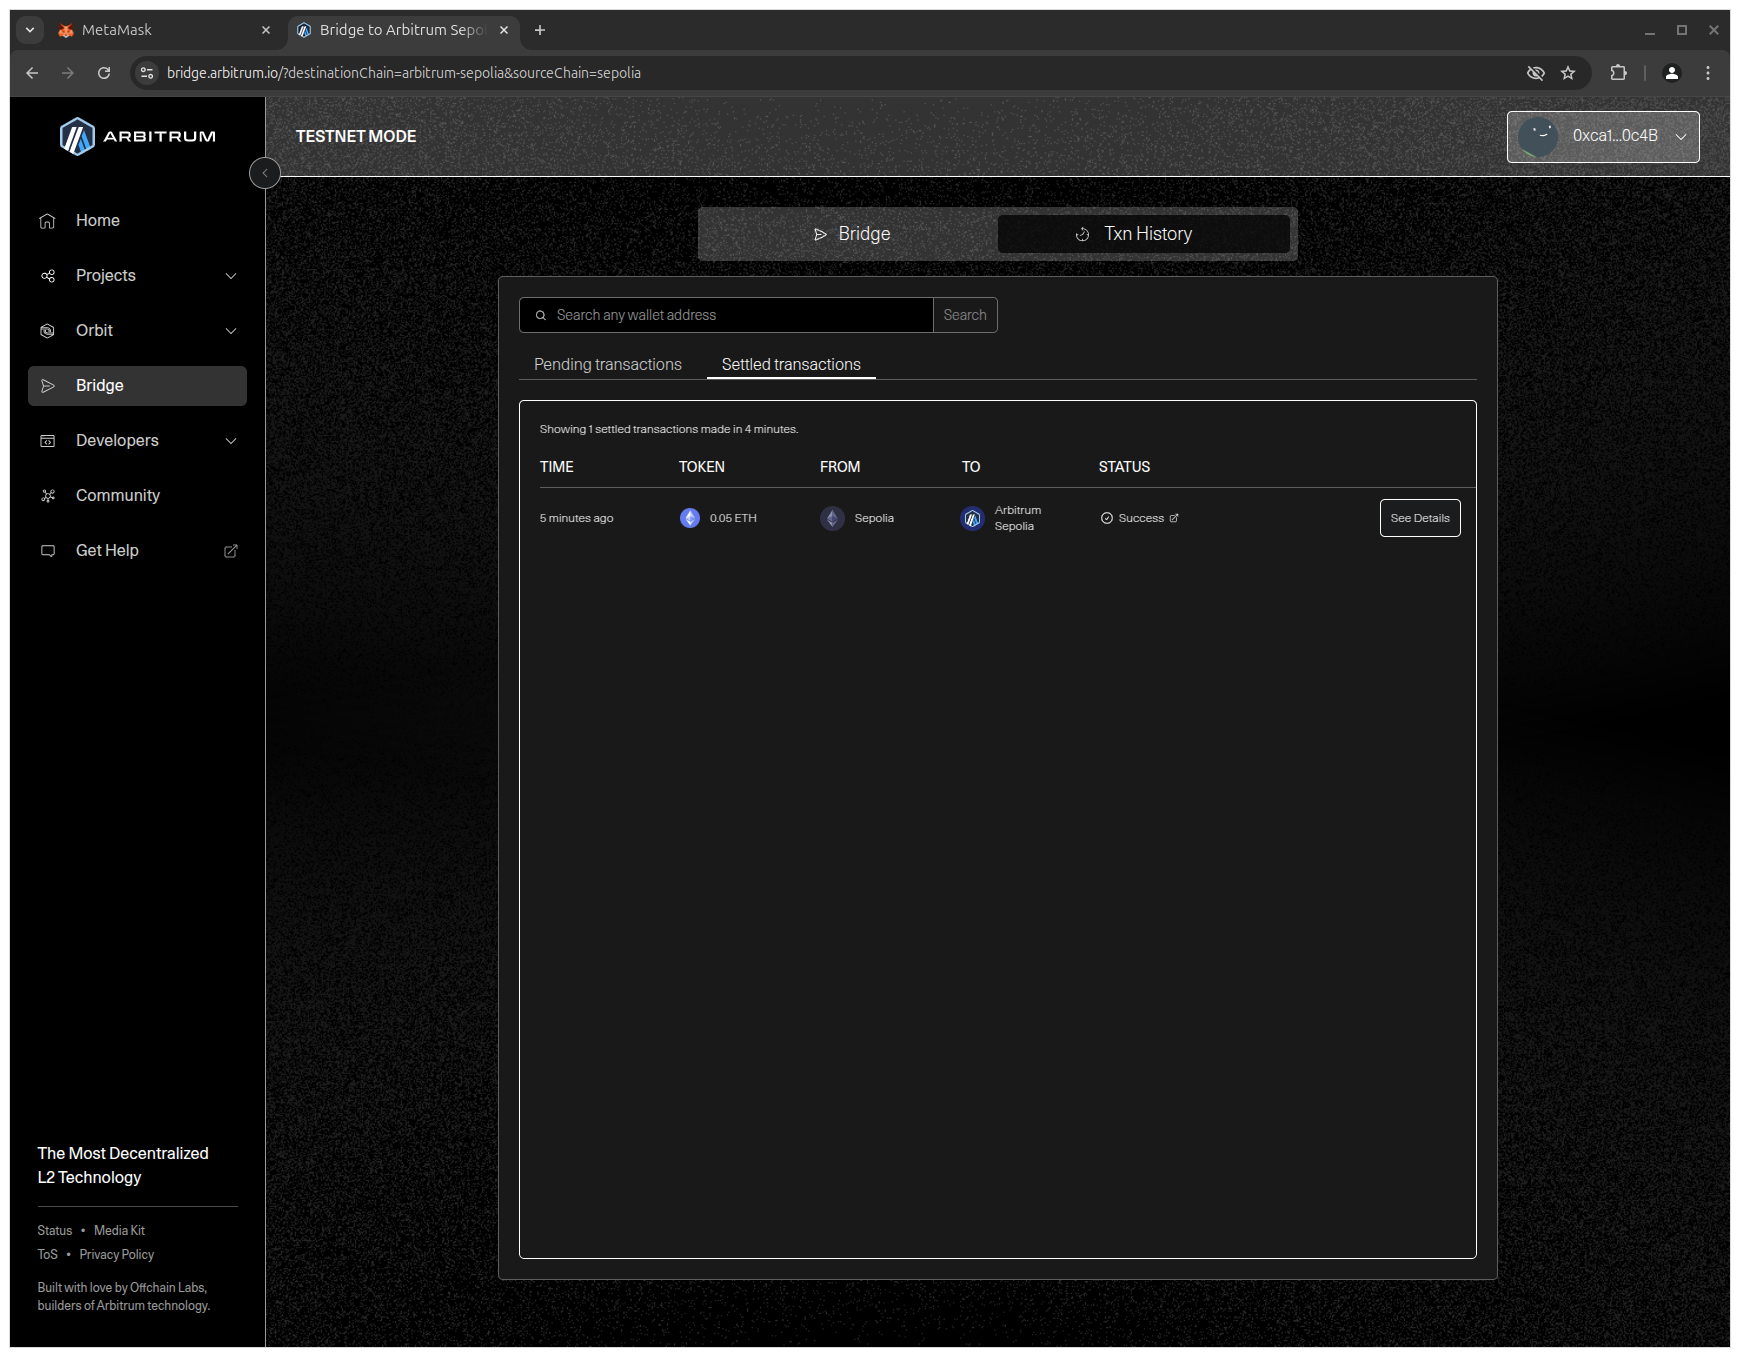Click the Bridge sidebar arrow icon
The image size is (1740, 1357).
click(x=47, y=386)
